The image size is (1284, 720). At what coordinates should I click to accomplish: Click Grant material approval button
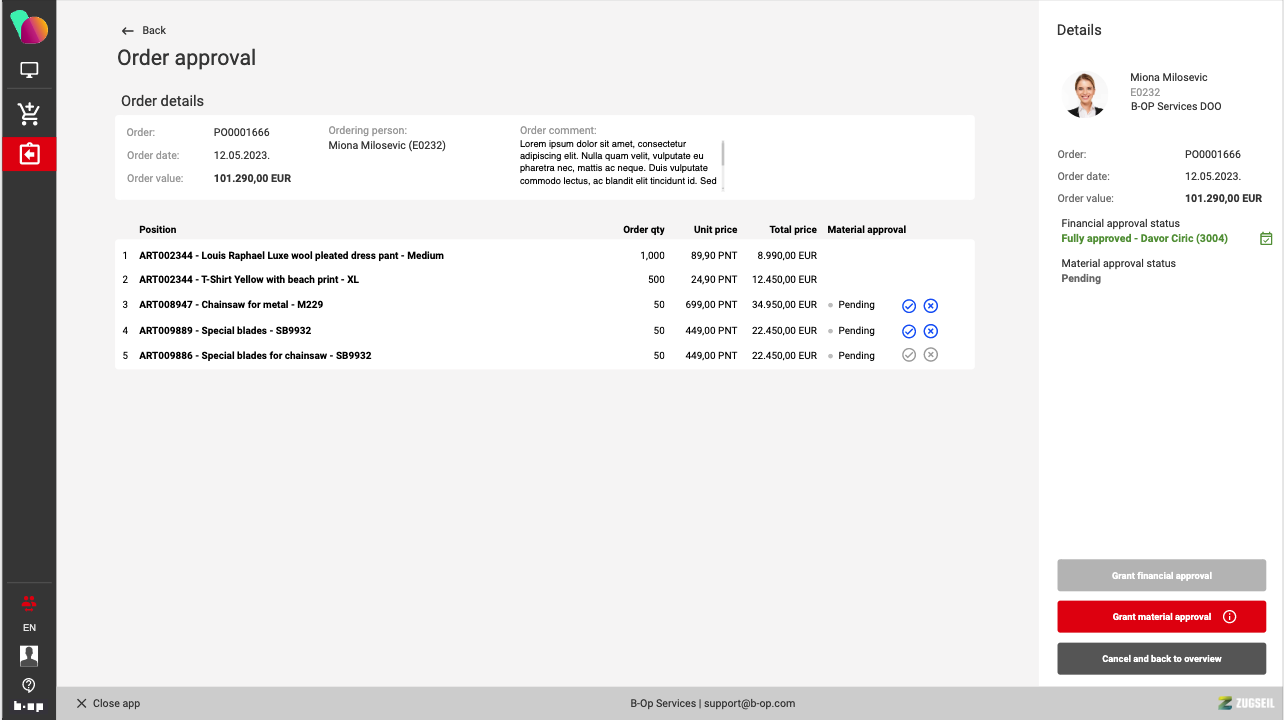point(1161,617)
